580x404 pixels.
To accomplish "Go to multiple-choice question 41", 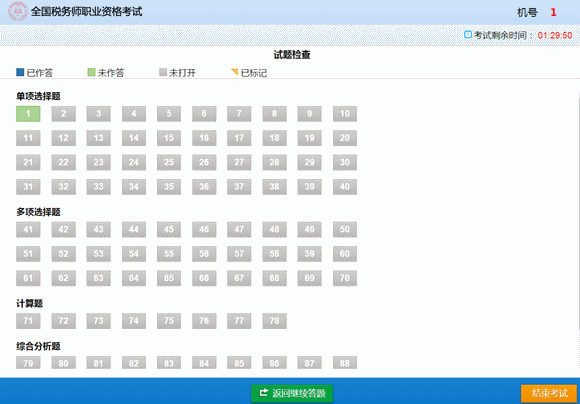I will click(28, 229).
